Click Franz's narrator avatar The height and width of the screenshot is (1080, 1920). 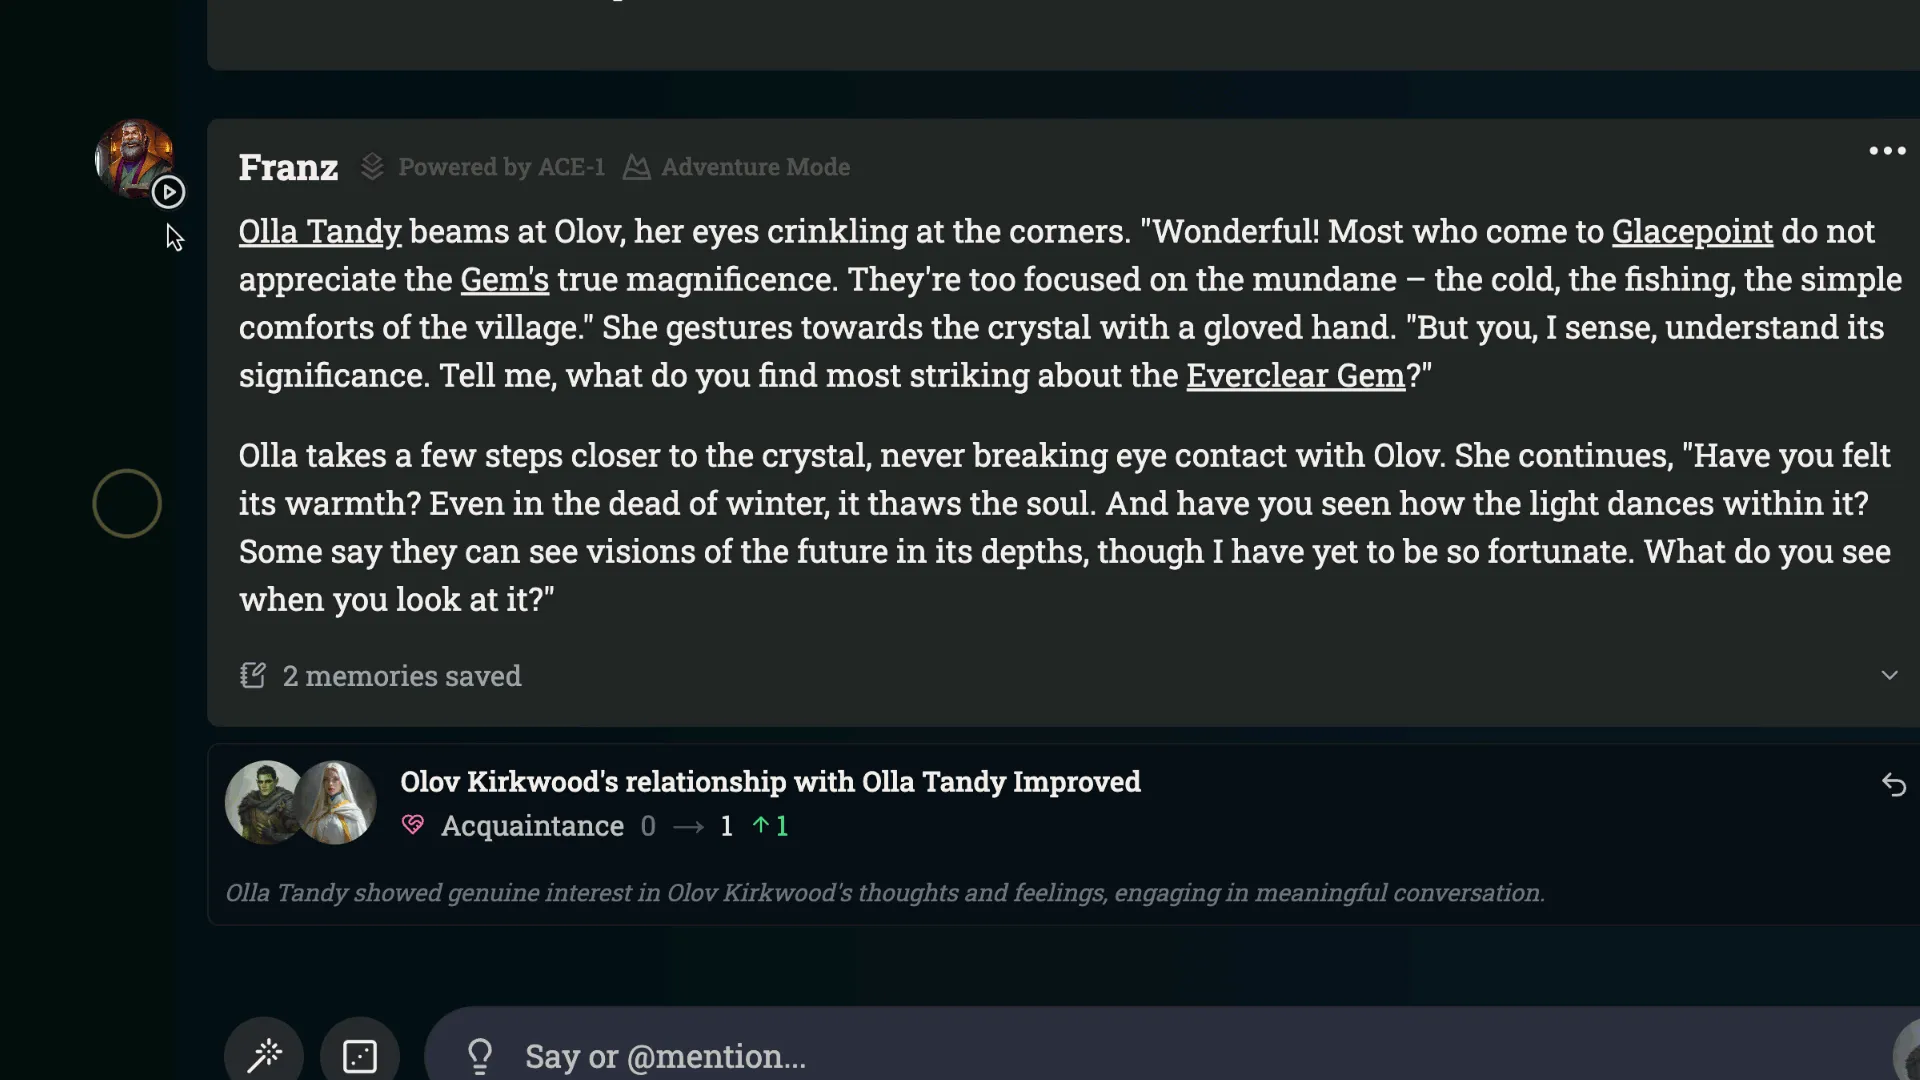(x=131, y=155)
